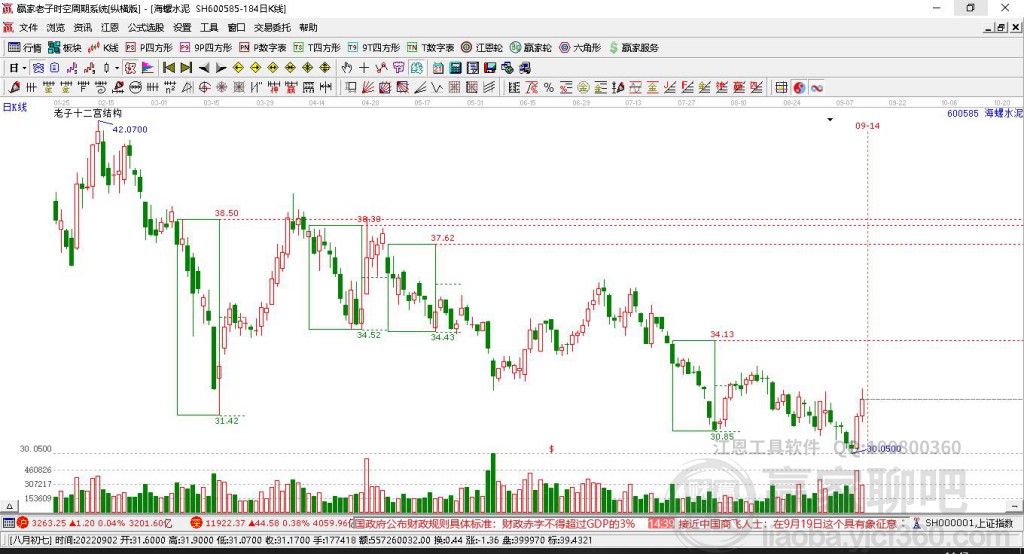Restore the inner chart window
This screenshot has height=554, width=1024.
tap(1000, 27)
